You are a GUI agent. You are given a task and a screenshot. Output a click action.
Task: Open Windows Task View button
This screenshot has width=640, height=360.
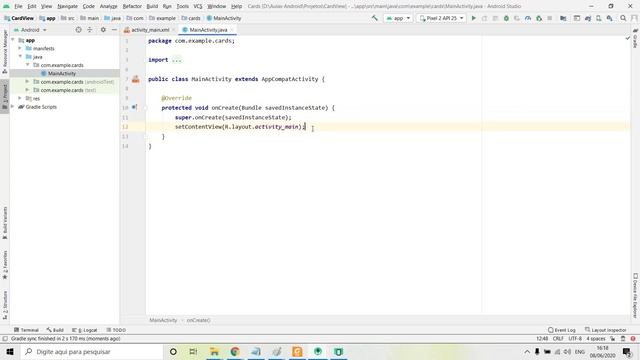(x=193, y=351)
